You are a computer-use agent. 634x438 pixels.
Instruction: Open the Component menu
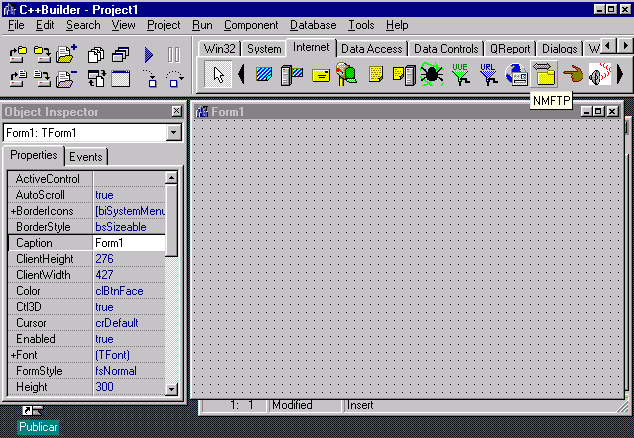(251, 25)
